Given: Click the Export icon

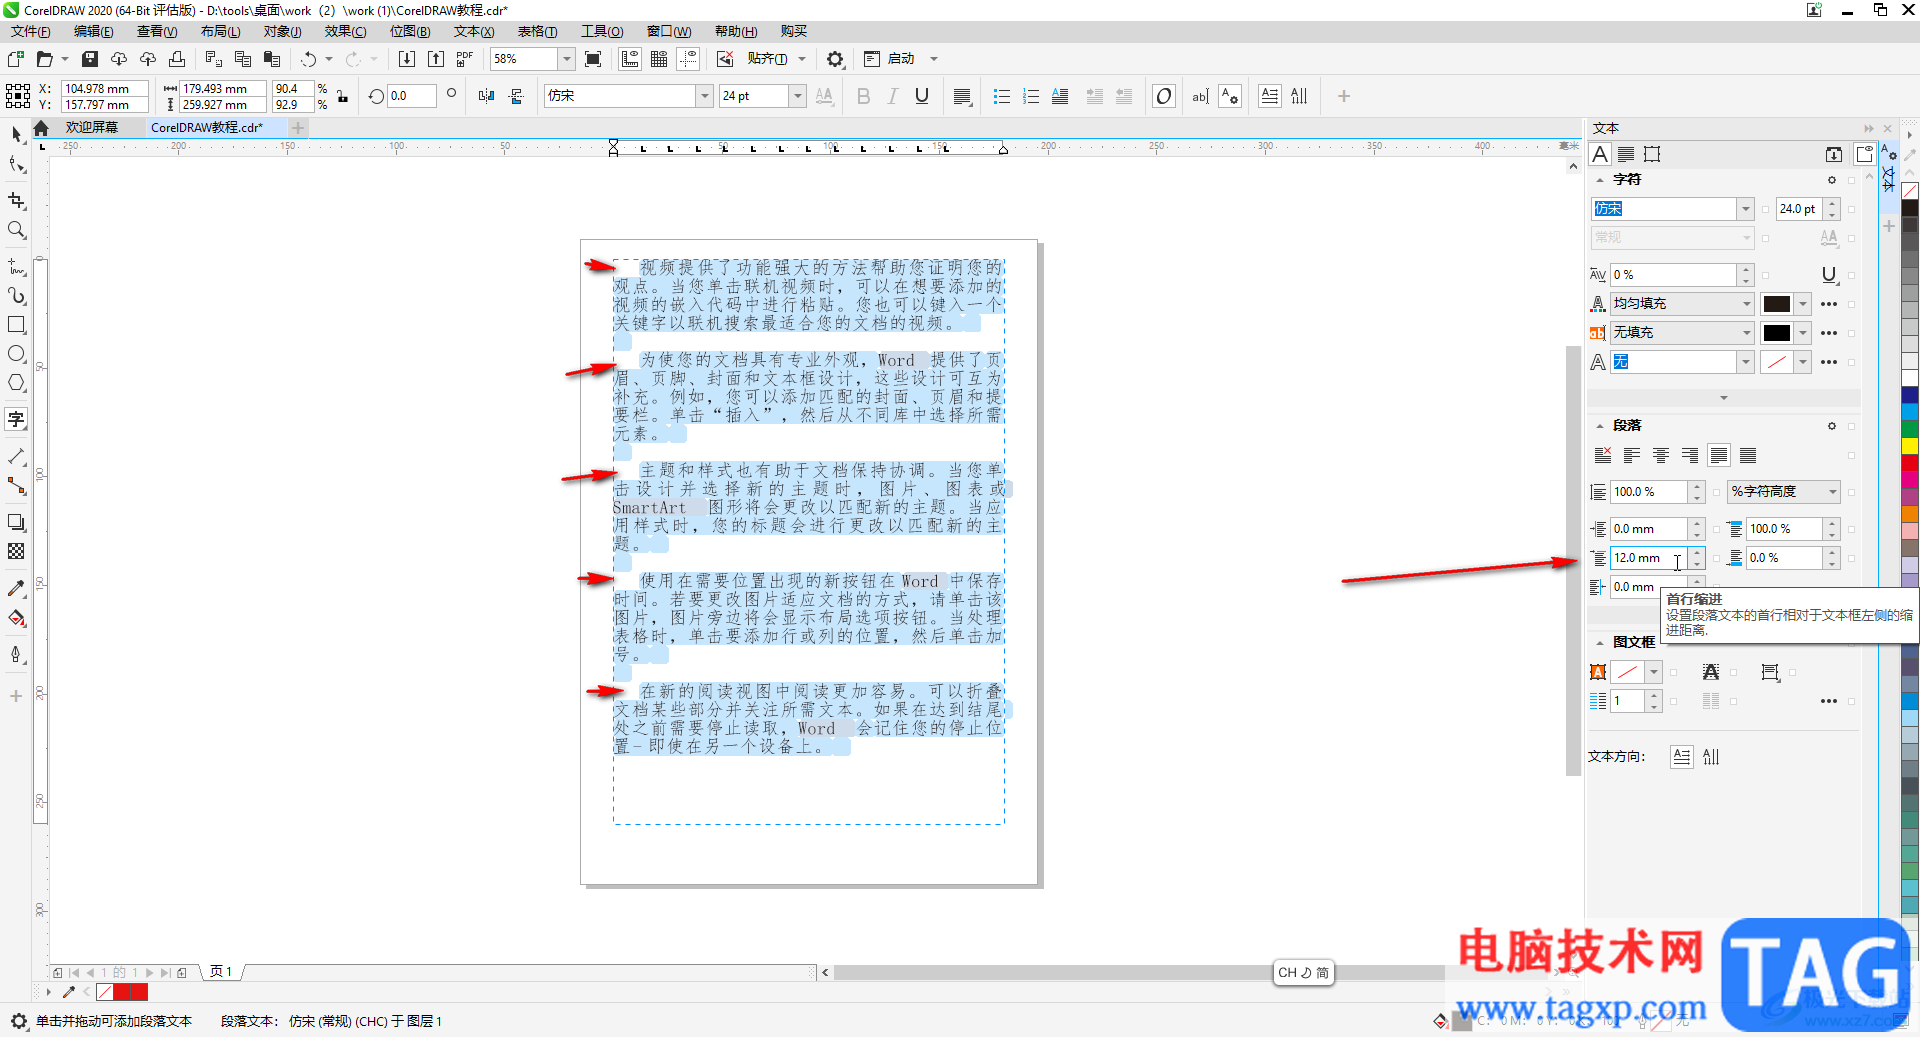Looking at the screenshot, I should click(x=436, y=59).
